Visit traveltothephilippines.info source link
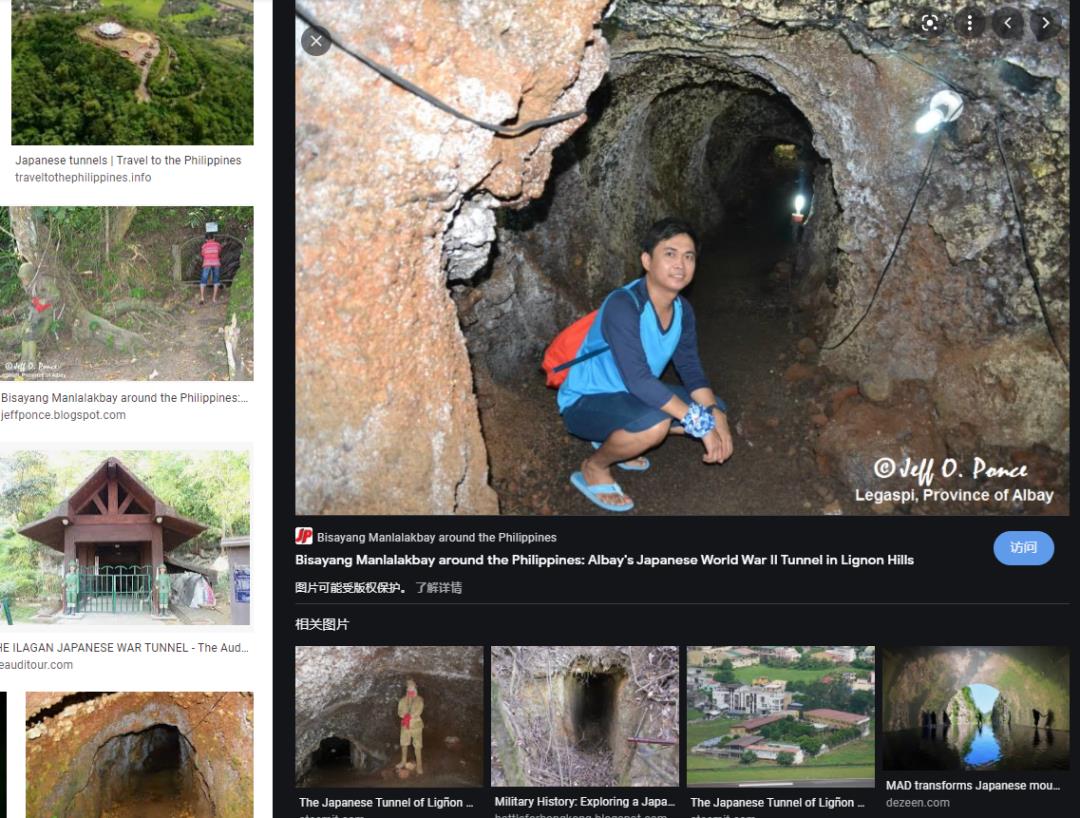 83,177
